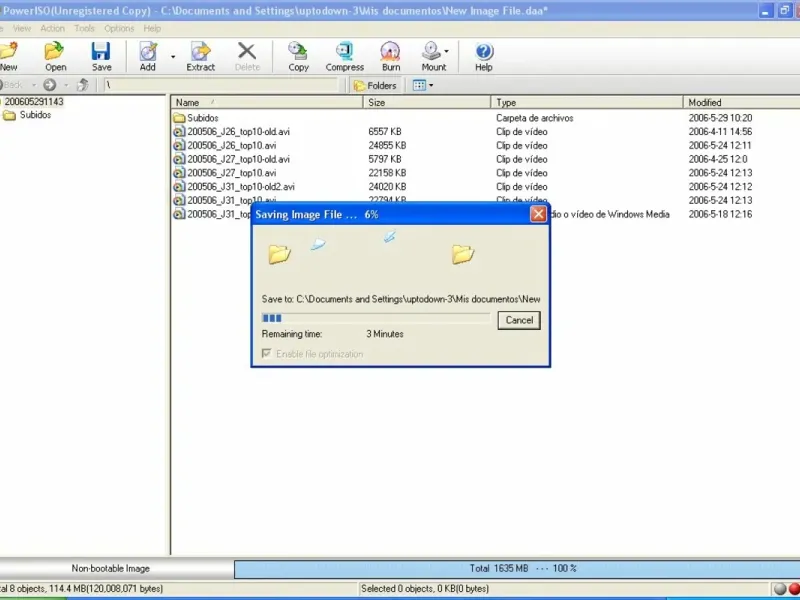
Task: Click the Forward navigation arrow icon
Action: tap(49, 85)
